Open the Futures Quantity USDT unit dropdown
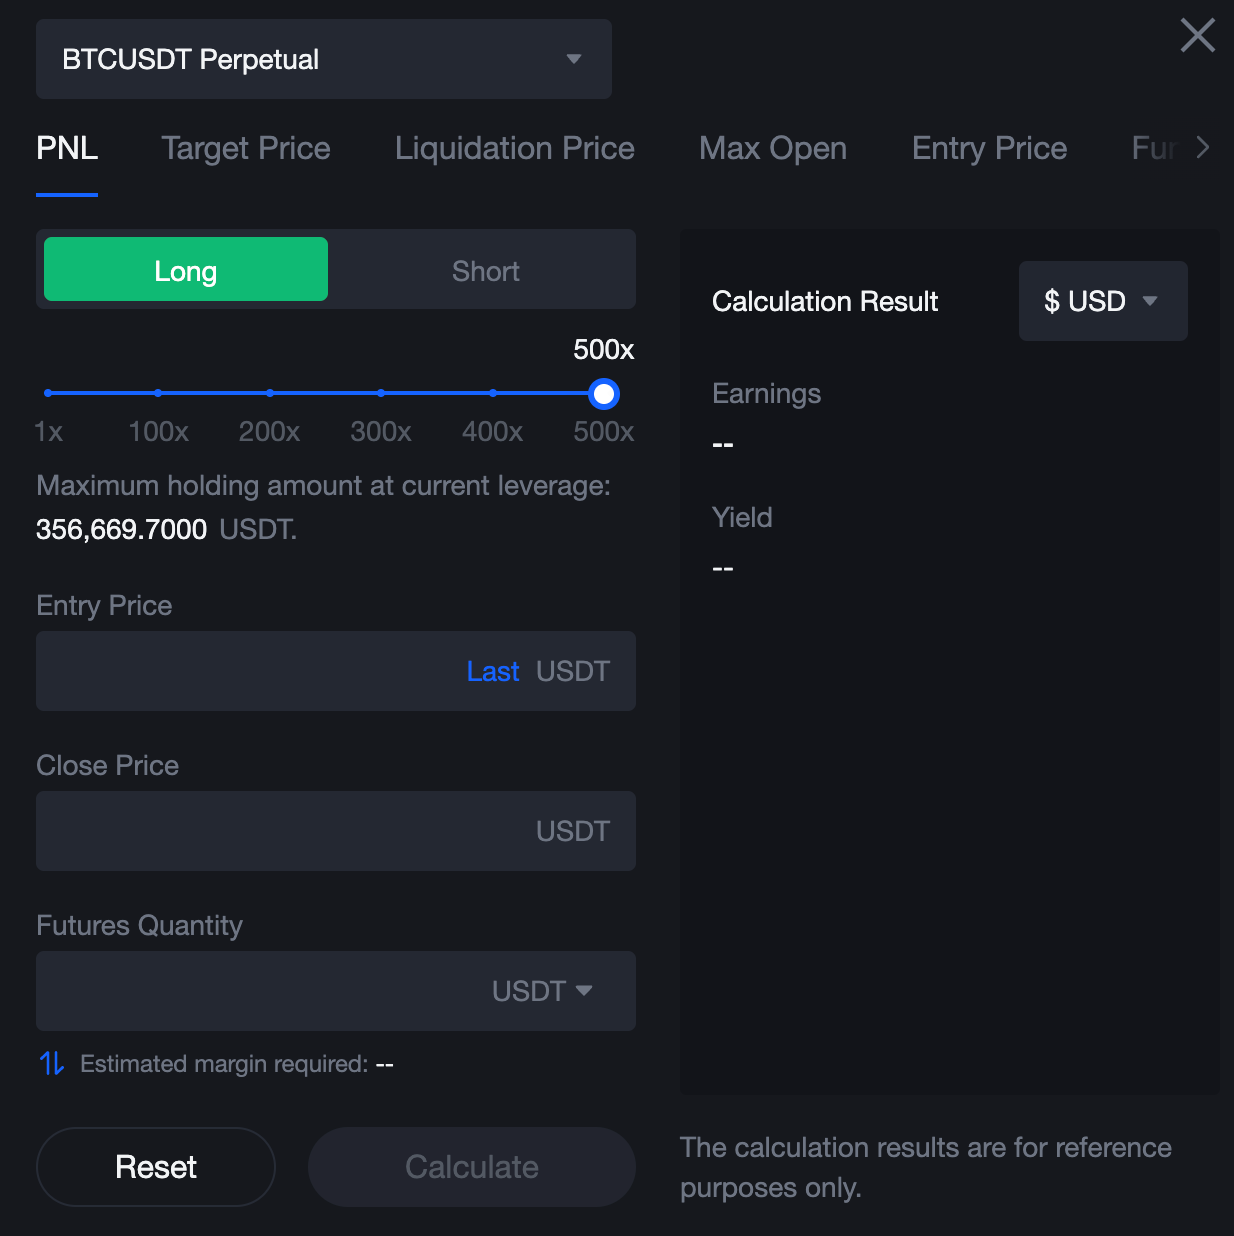The image size is (1234, 1236). pos(543,991)
